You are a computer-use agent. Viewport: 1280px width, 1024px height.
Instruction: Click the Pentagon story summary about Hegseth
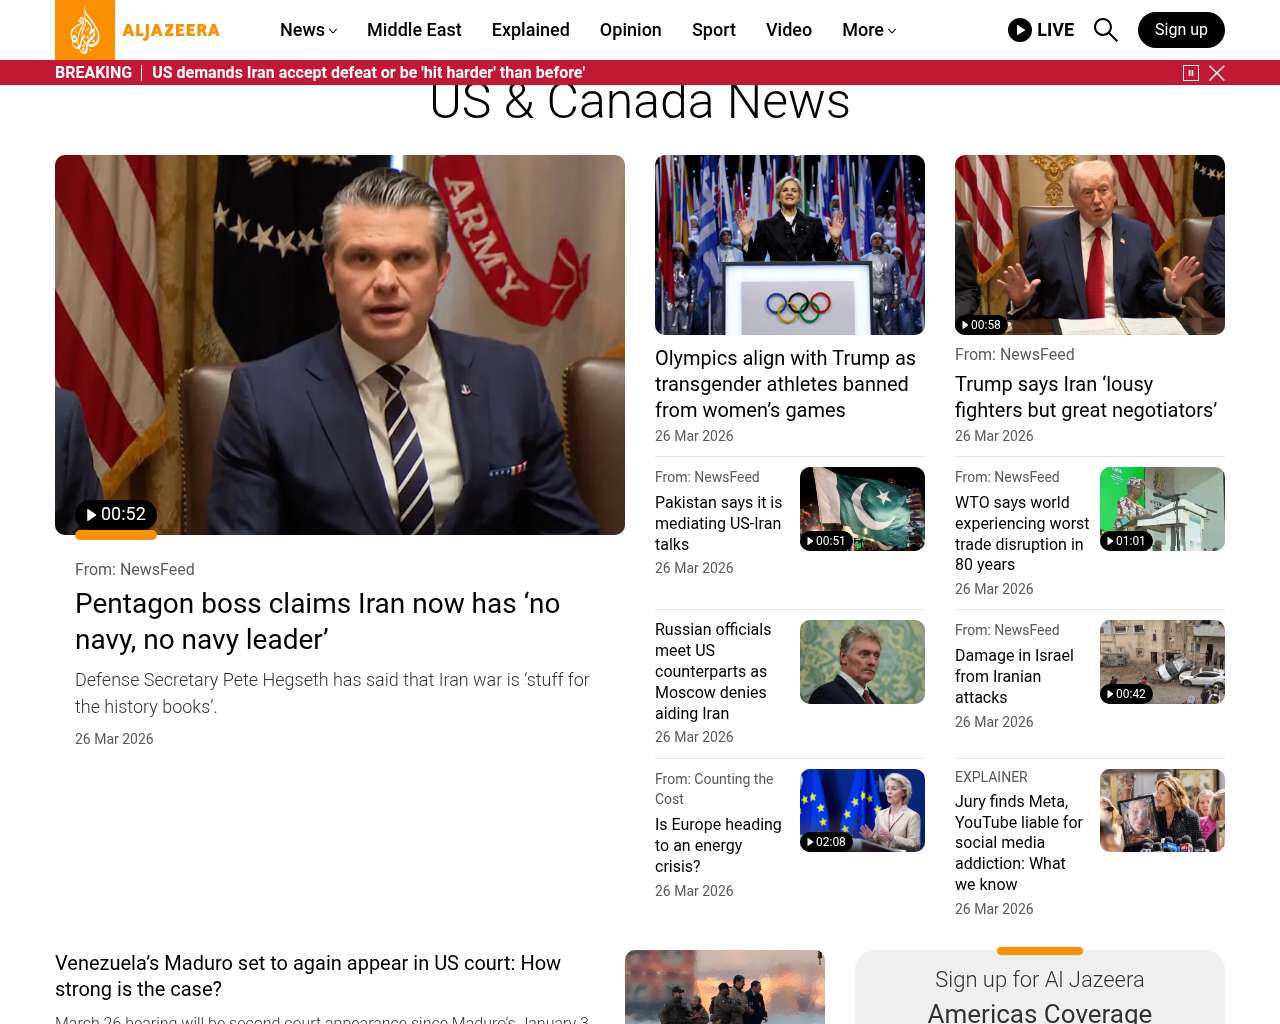(332, 693)
